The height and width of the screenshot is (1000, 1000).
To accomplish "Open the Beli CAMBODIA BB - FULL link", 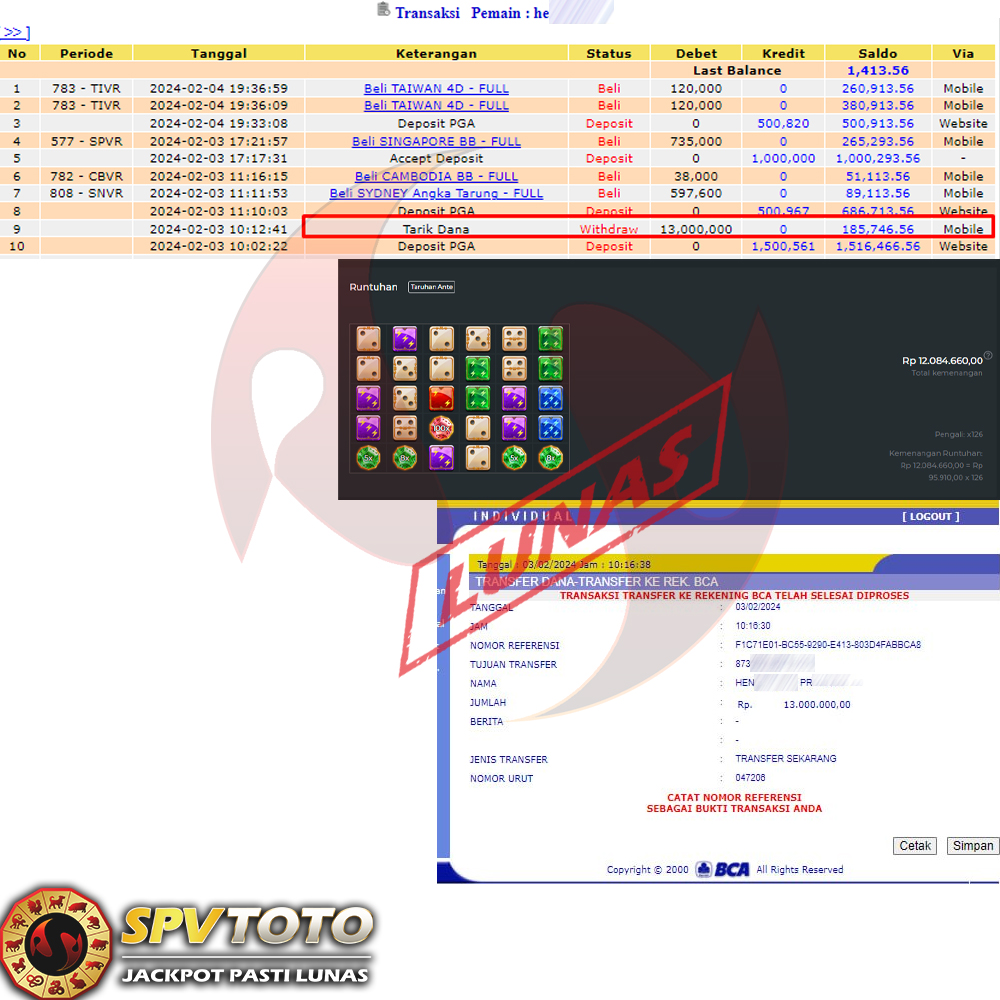I will pyautogui.click(x=436, y=176).
